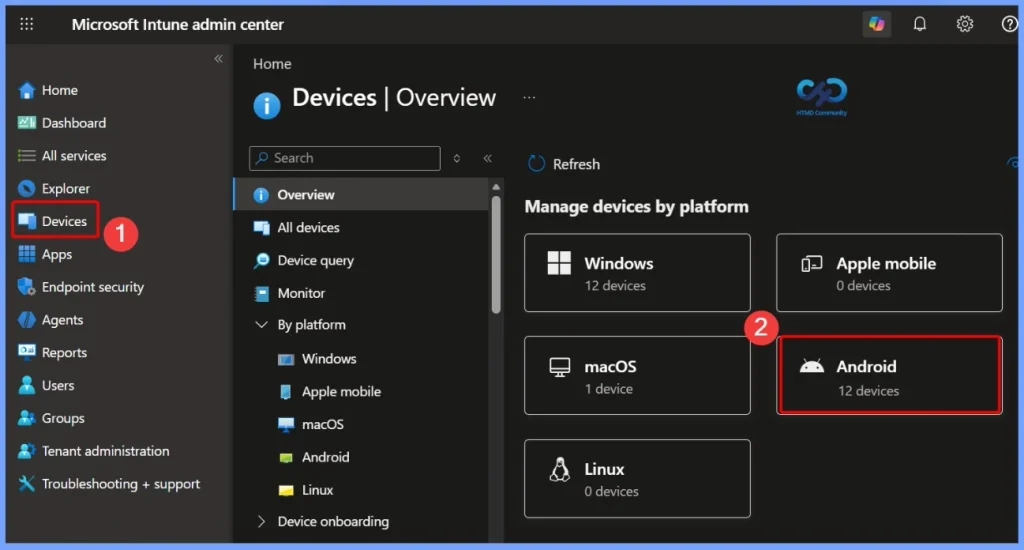This screenshot has height=550, width=1024.
Task: Open the Android 12 devices card
Action: click(889, 375)
